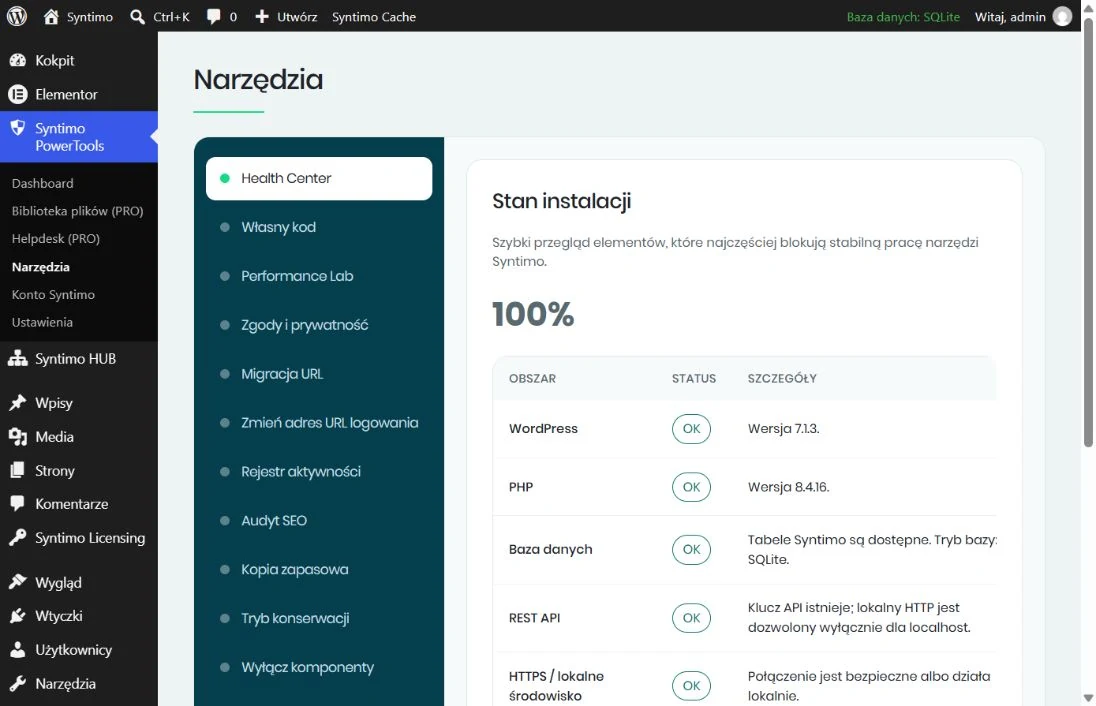The height and width of the screenshot is (706, 1096).
Task: Open Syntimo Cache in admin bar
Action: click(373, 17)
